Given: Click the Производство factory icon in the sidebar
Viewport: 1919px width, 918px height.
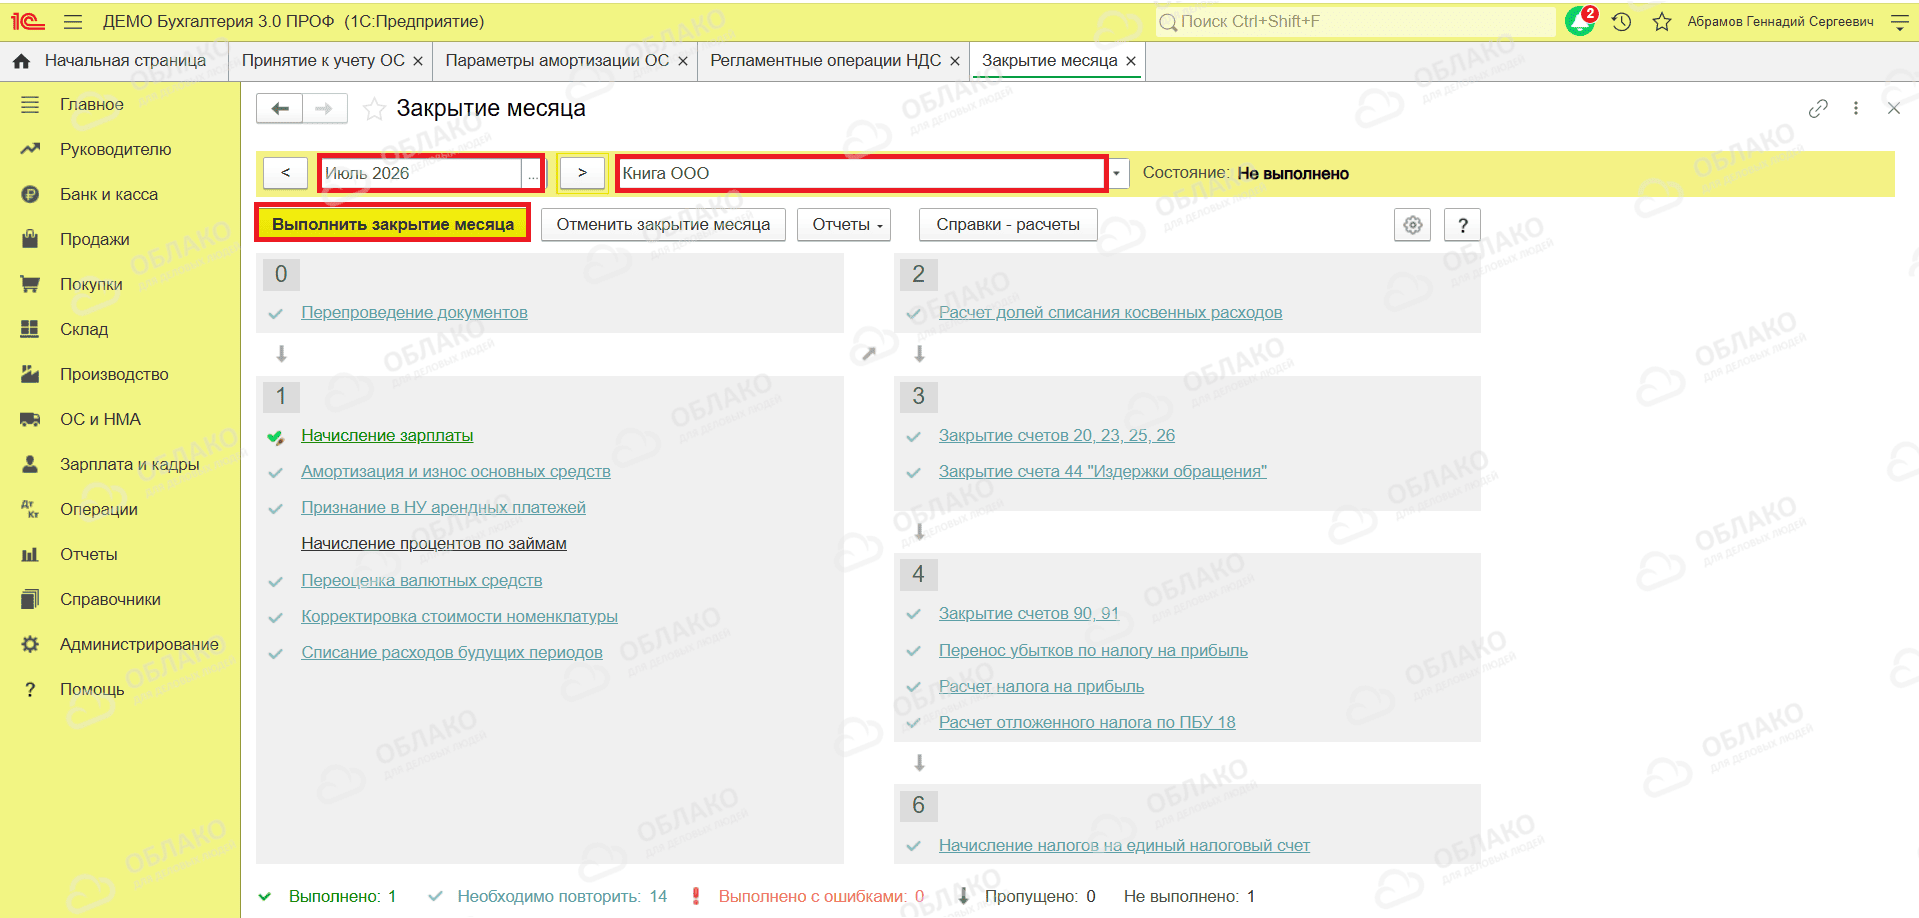Looking at the screenshot, I should click(30, 374).
